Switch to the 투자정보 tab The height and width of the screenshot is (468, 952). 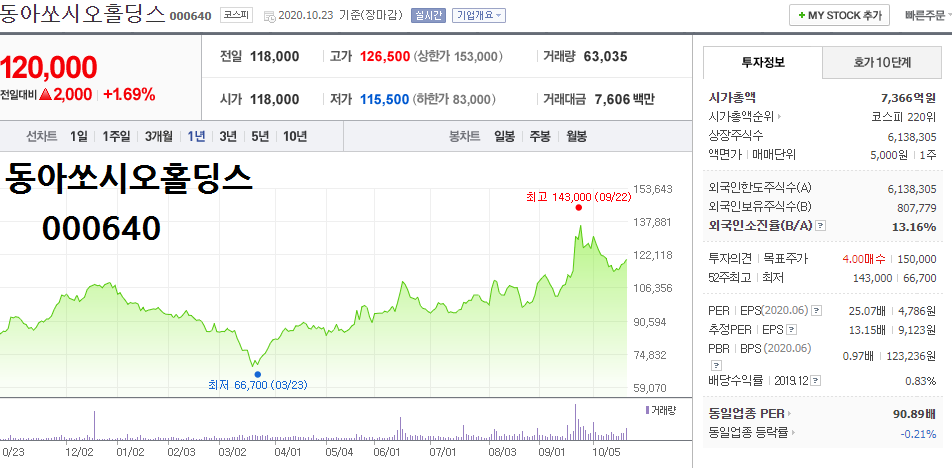coord(763,62)
